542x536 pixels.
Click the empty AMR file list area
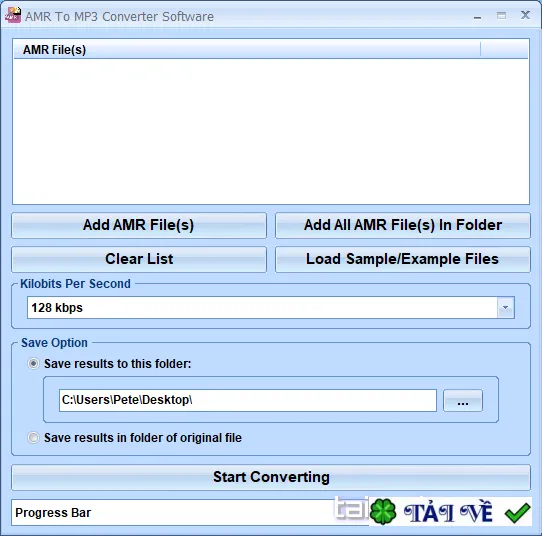tap(271, 131)
